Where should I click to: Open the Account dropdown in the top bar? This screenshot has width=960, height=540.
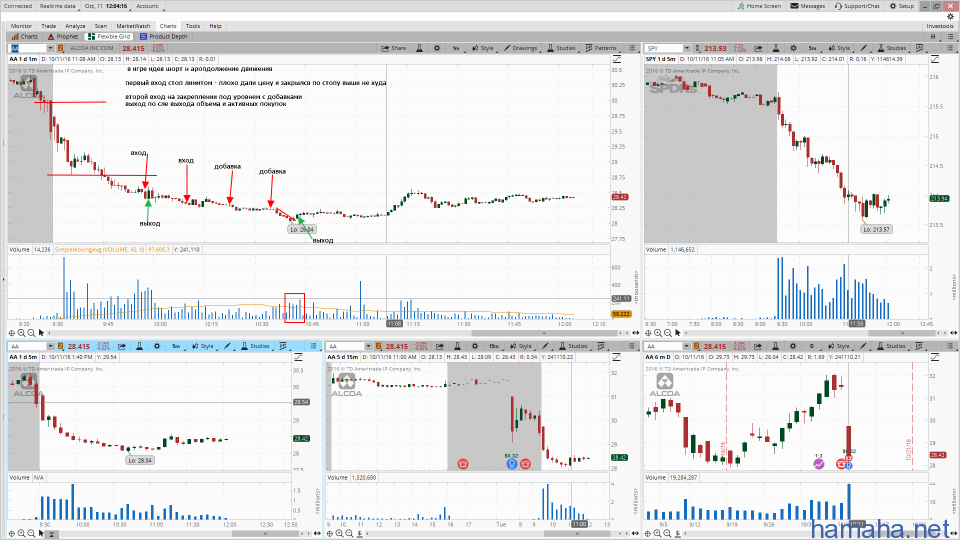(x=147, y=6)
